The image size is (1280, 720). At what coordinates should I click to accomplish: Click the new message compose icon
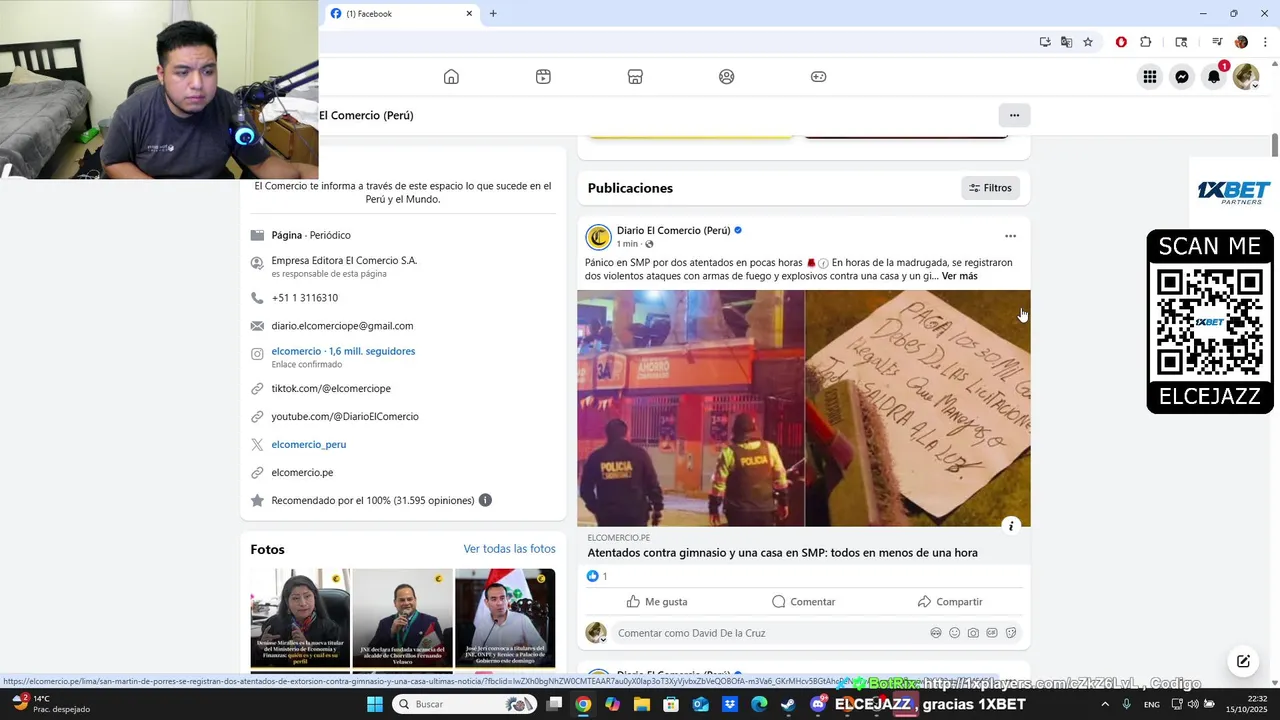tap(1243, 661)
